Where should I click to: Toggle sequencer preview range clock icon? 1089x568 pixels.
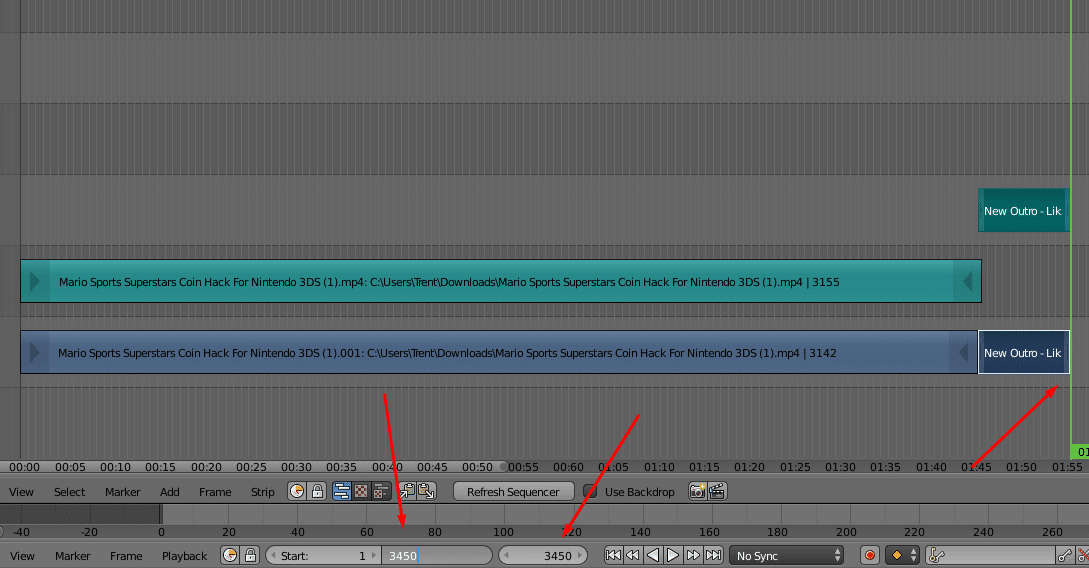297,492
